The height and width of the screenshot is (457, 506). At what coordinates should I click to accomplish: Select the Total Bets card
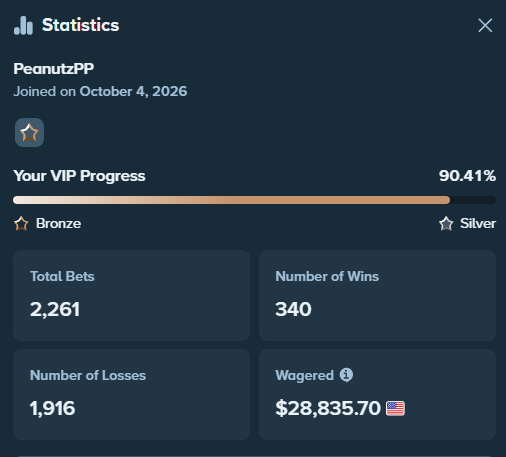131,295
